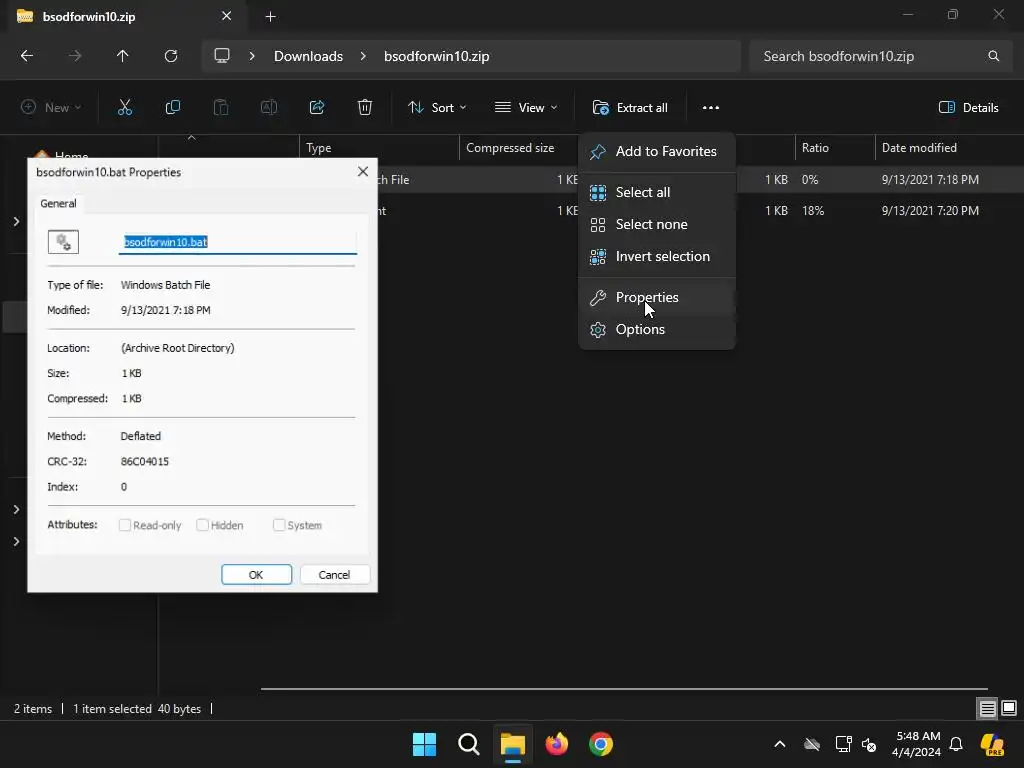
Task: Click OK in Properties dialog
Action: (256, 575)
